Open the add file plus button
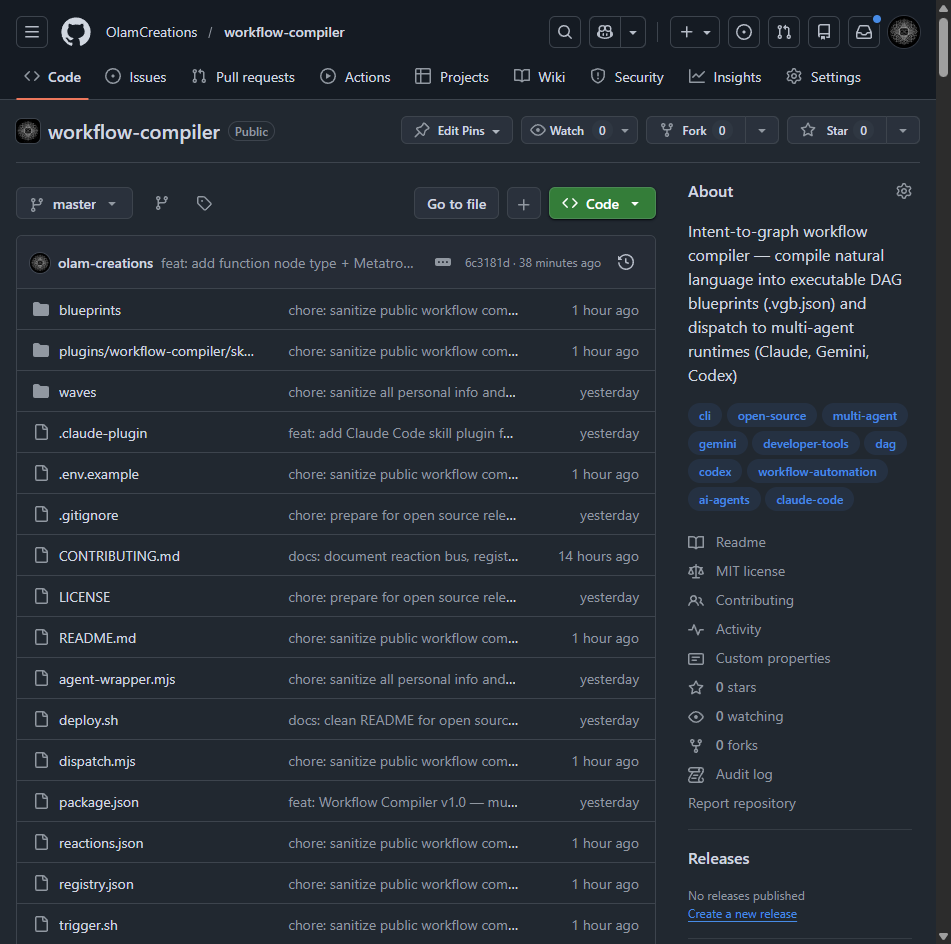Image resolution: width=951 pixels, height=944 pixels. tap(523, 203)
